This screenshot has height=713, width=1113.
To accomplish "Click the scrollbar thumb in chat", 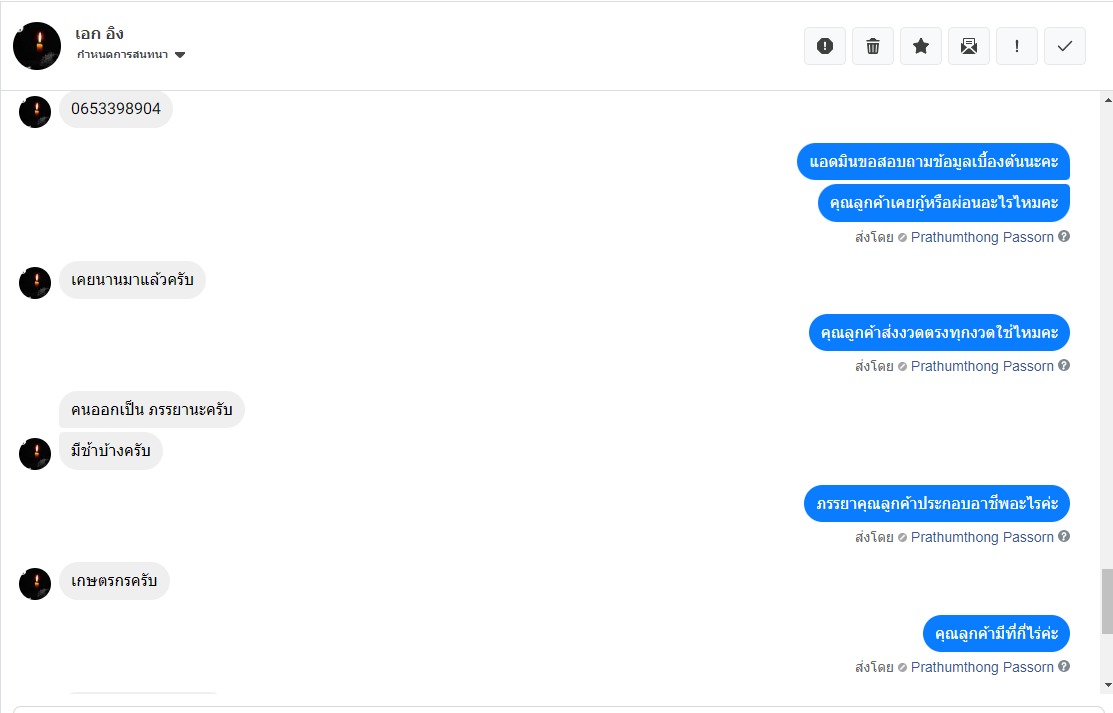I will coord(1106,600).
